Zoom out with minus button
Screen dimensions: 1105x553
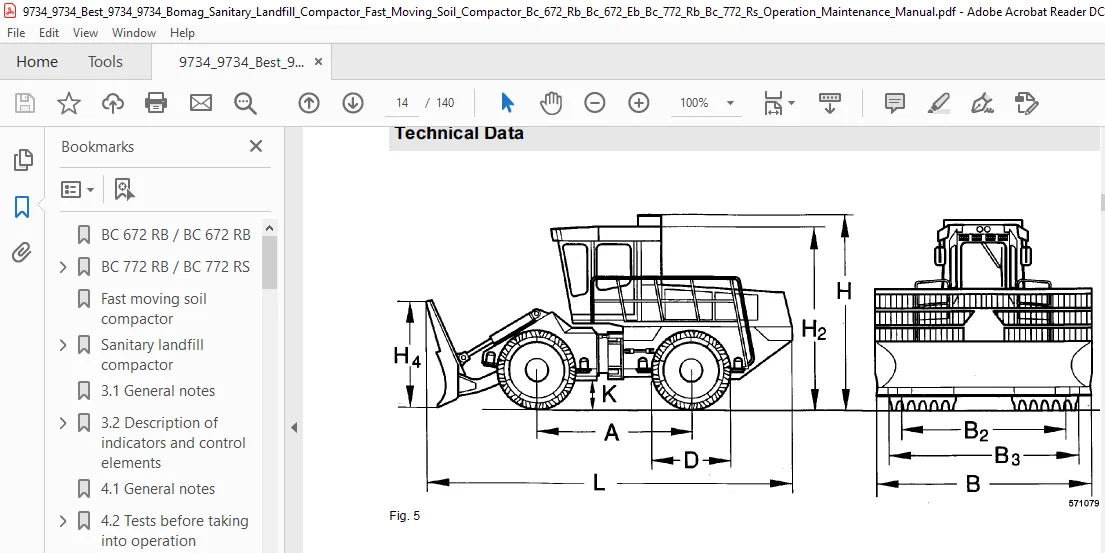pos(595,103)
